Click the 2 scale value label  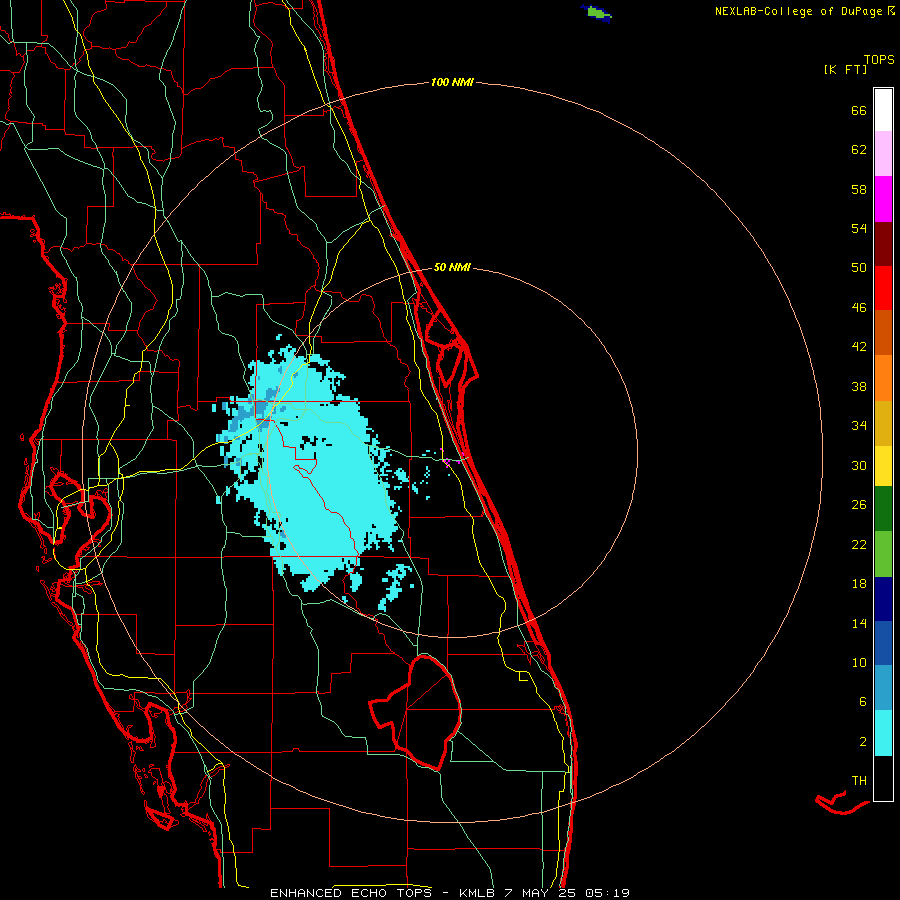click(x=863, y=742)
